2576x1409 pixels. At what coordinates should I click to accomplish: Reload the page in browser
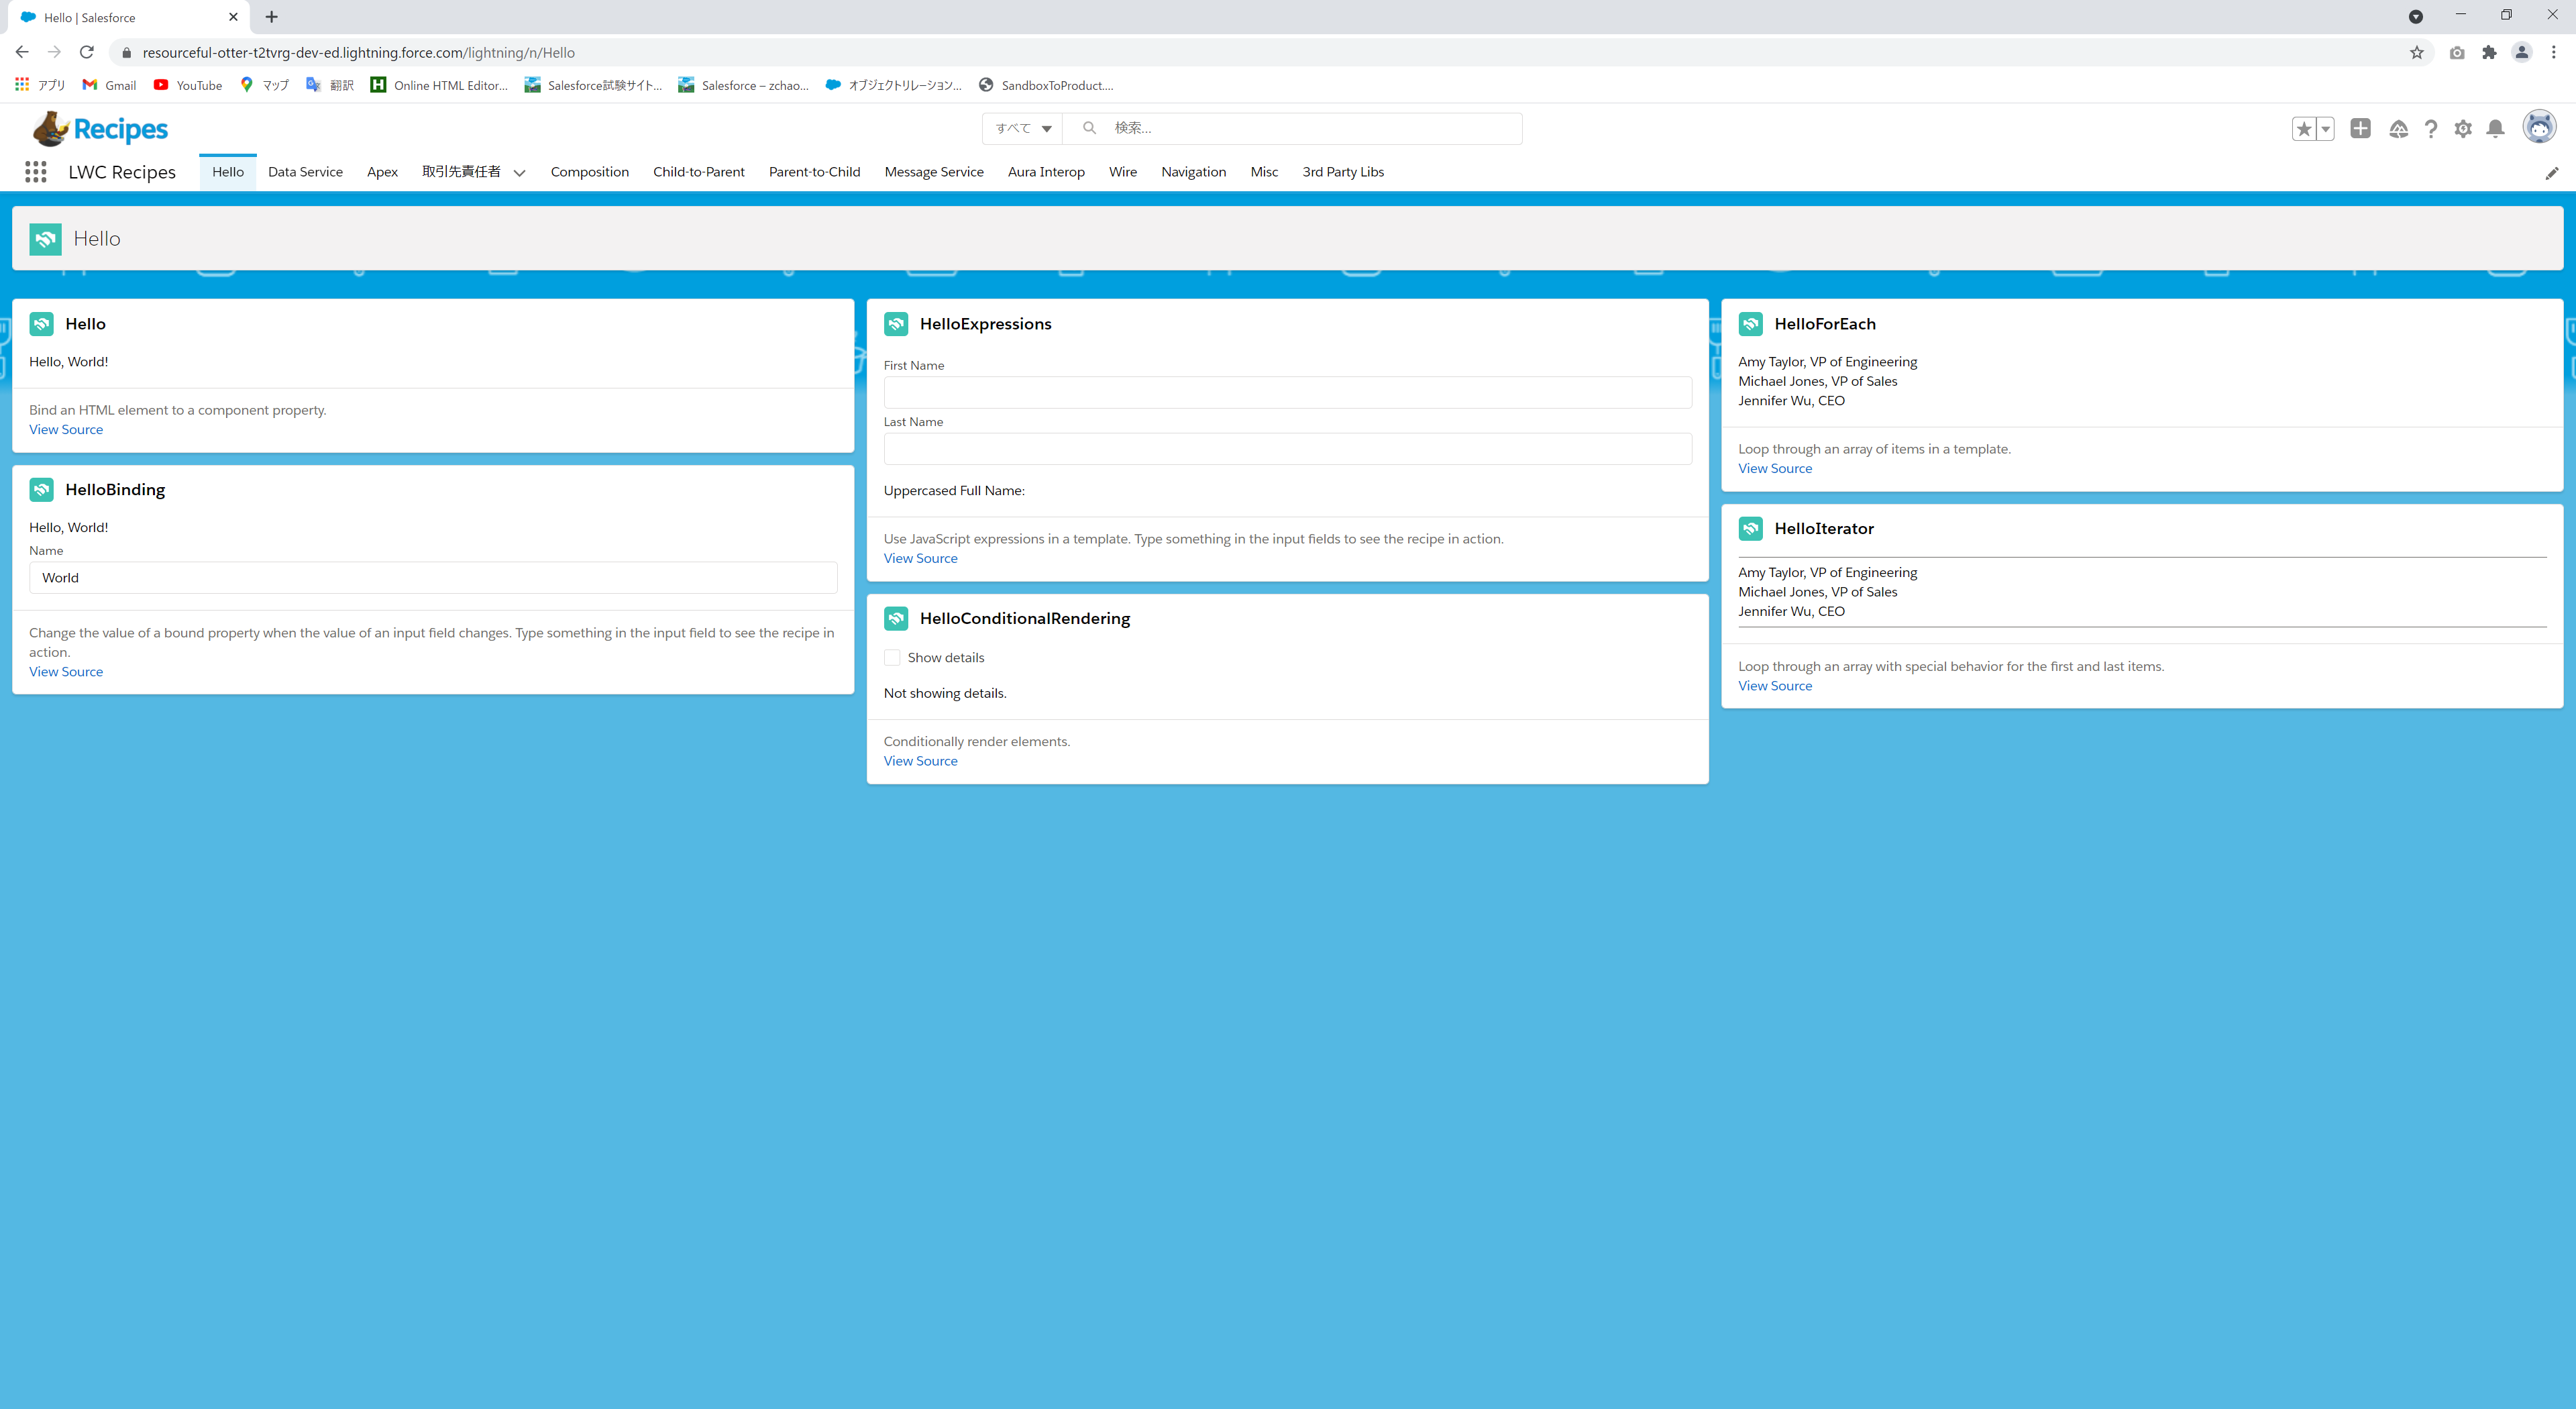(x=87, y=52)
